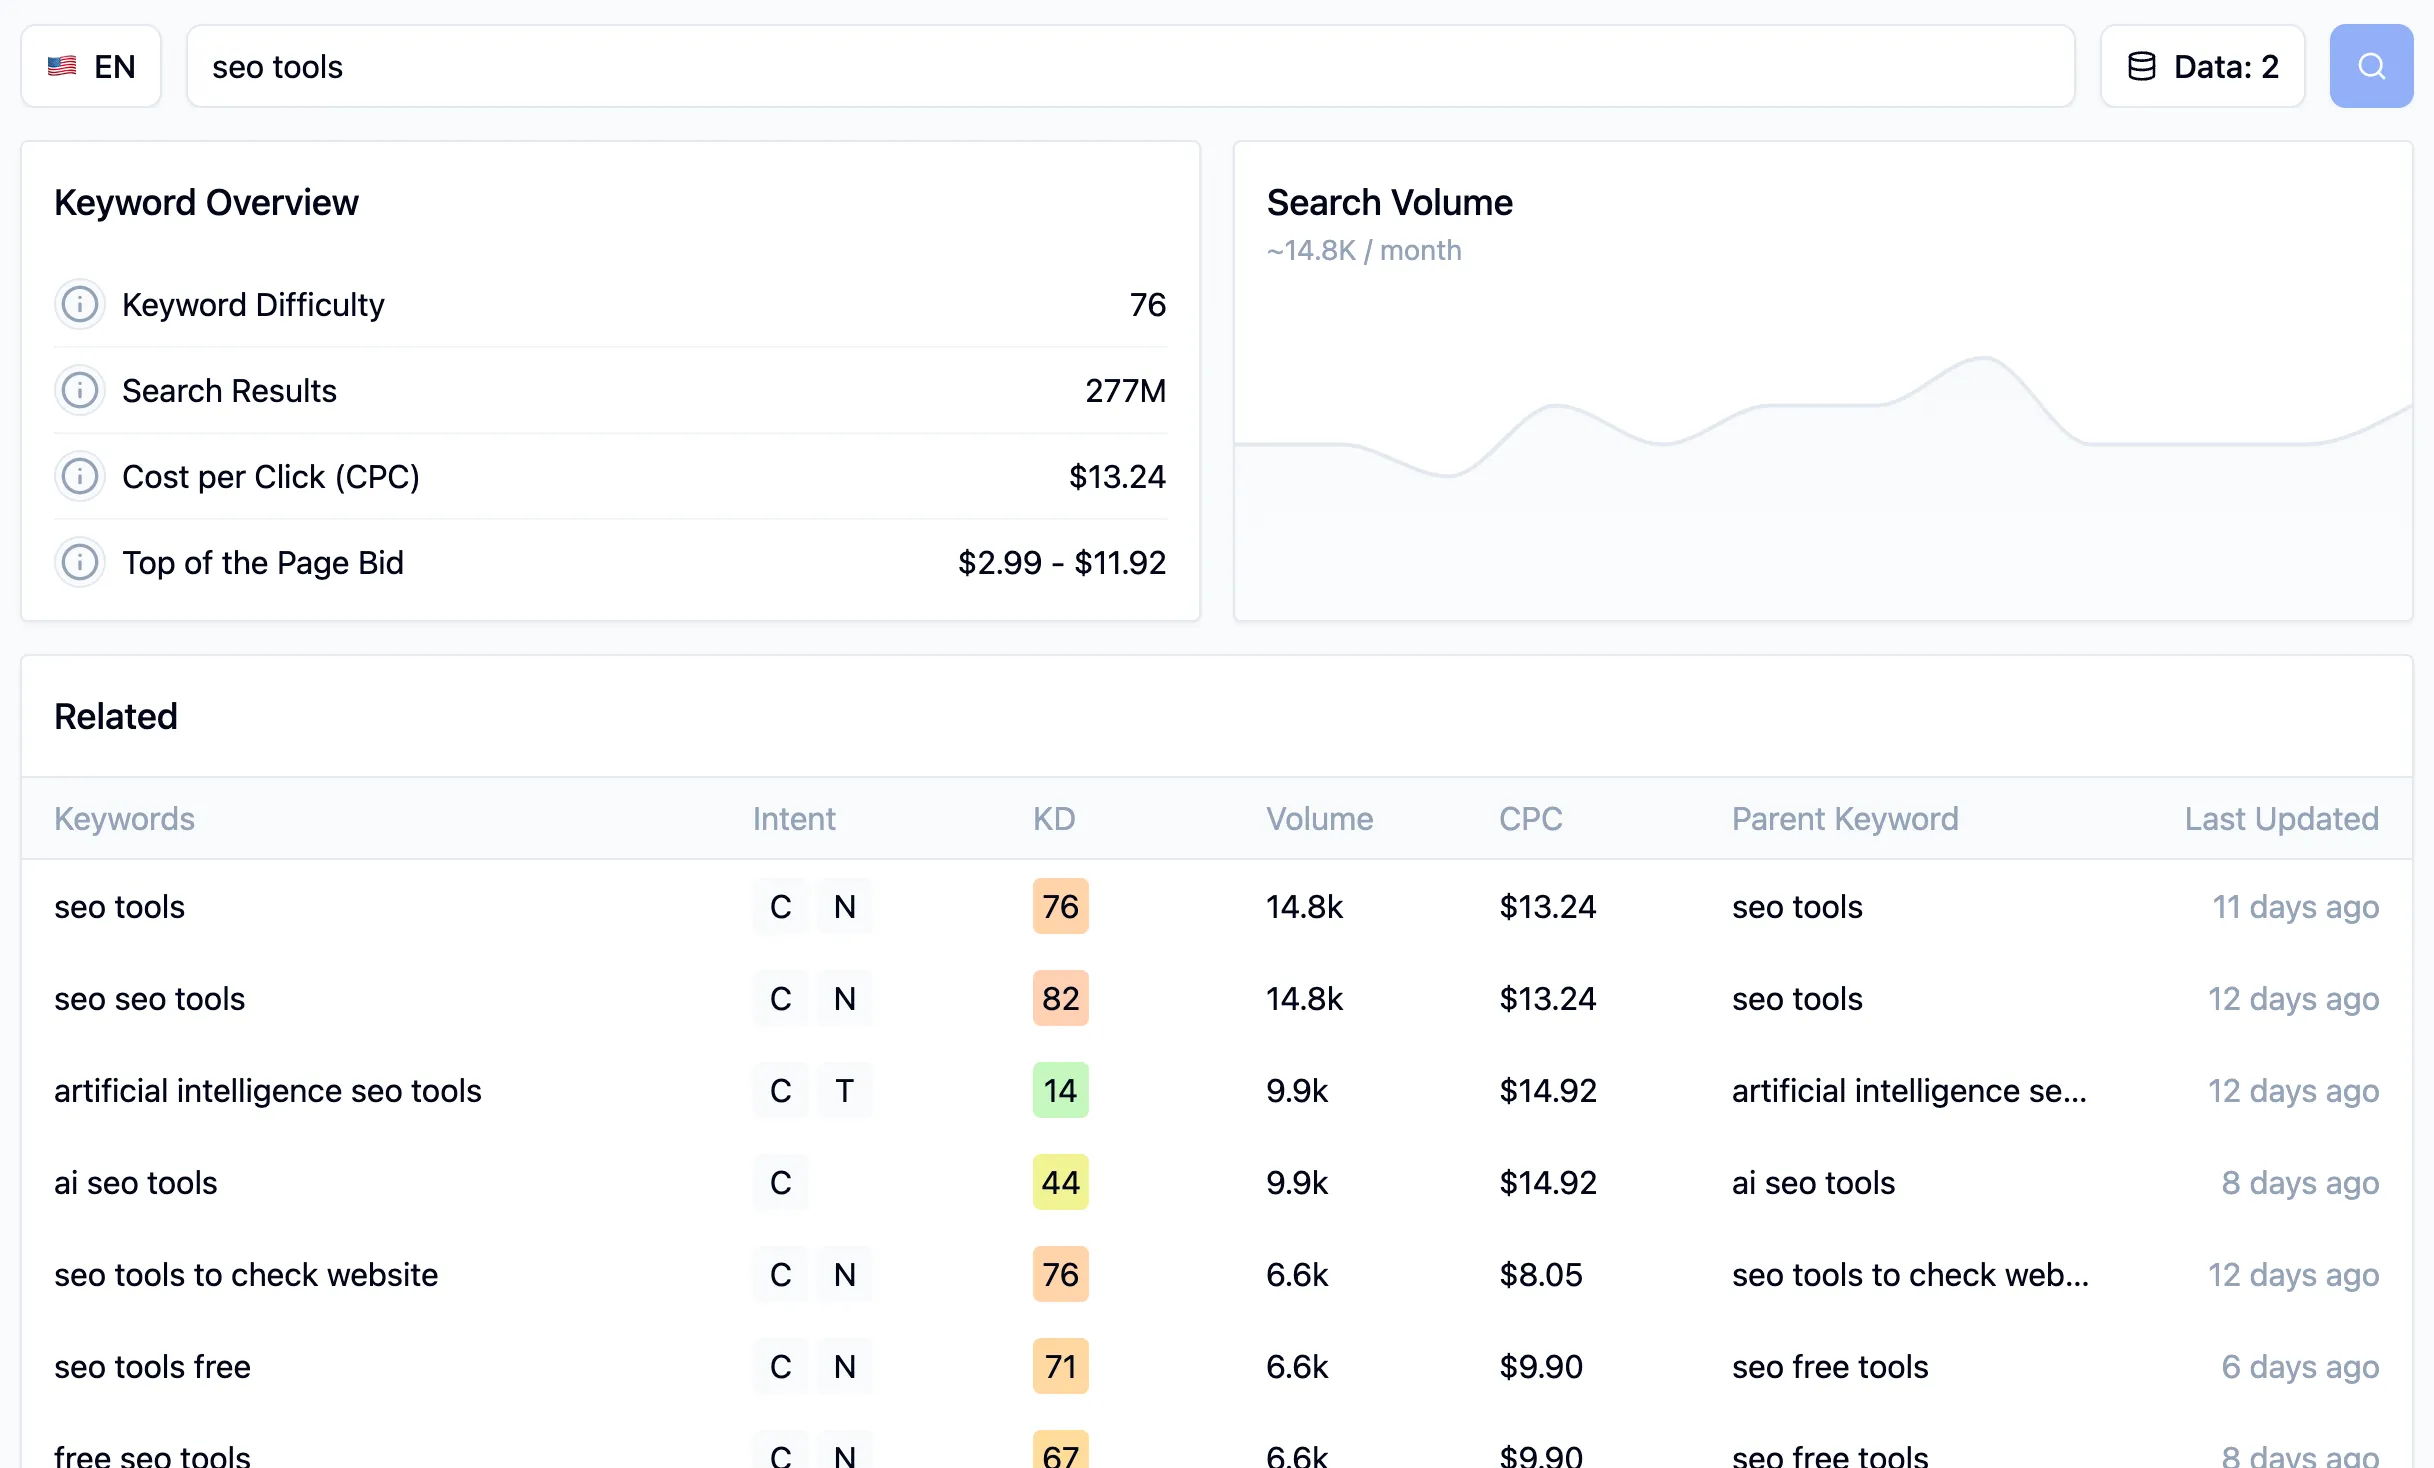Click the '$2.99 - $11.92' bid range
Screen dimensions: 2434x1468
point(1062,562)
